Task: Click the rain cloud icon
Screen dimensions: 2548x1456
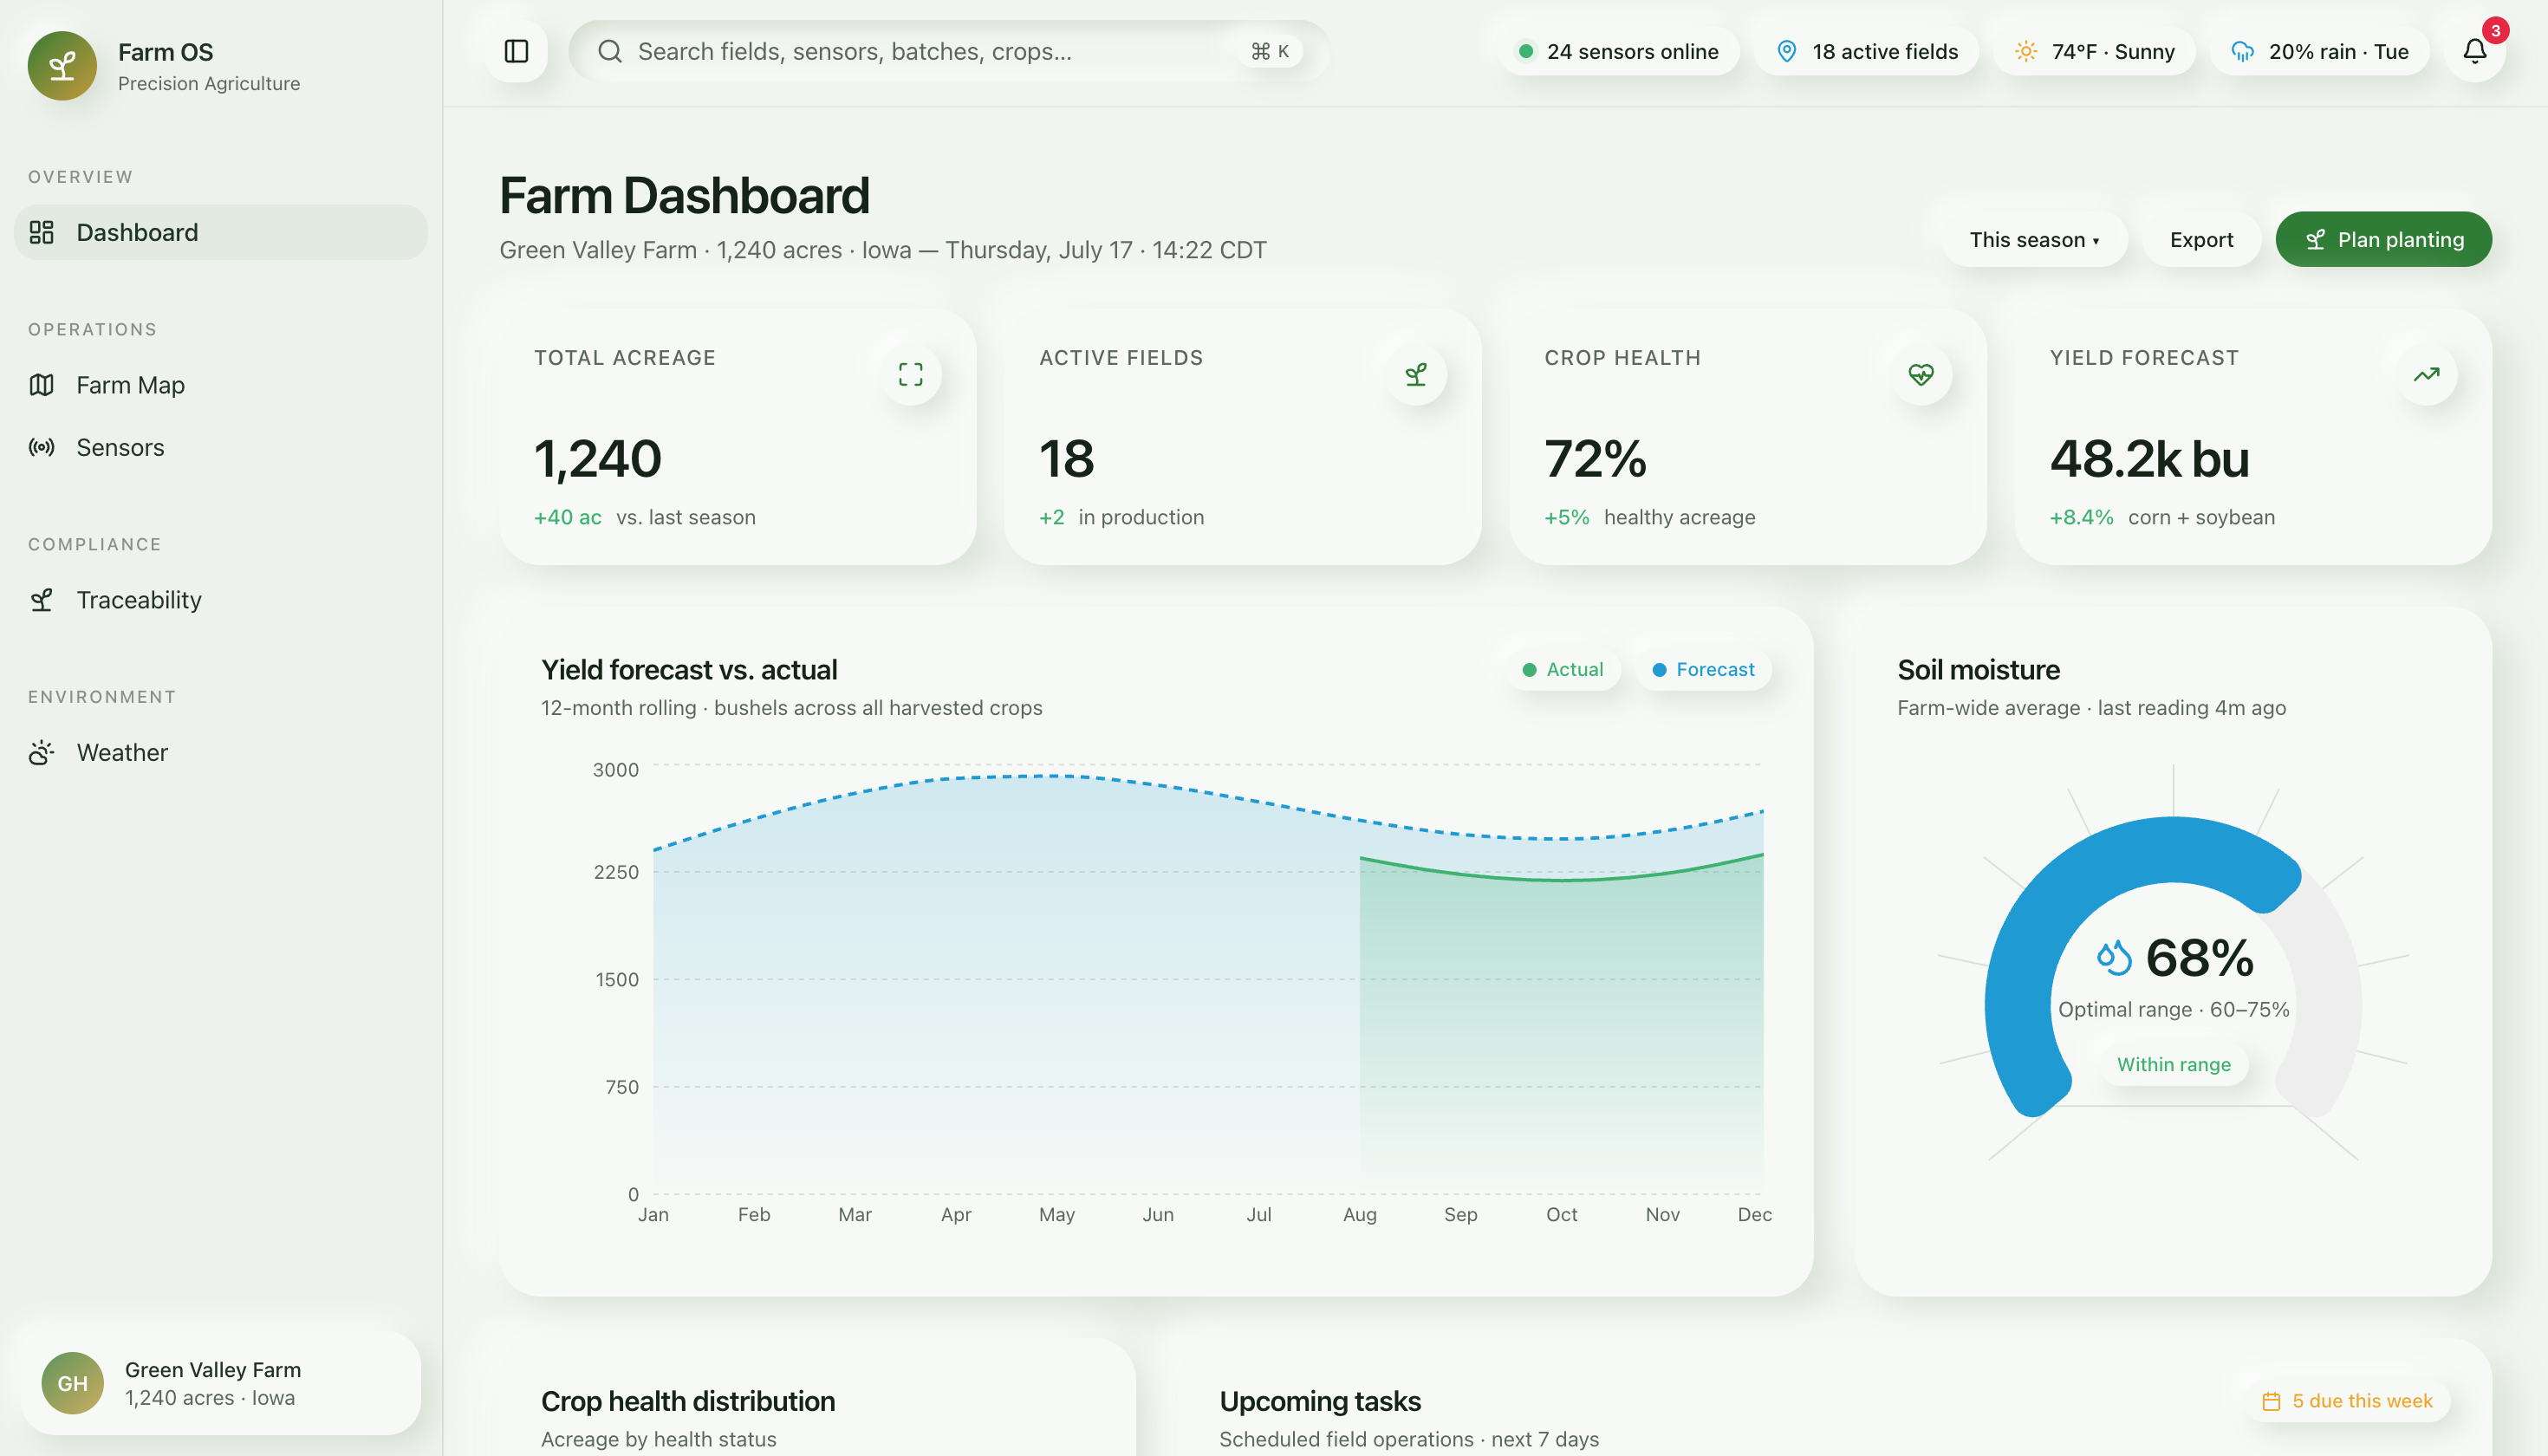Action: point(2243,51)
